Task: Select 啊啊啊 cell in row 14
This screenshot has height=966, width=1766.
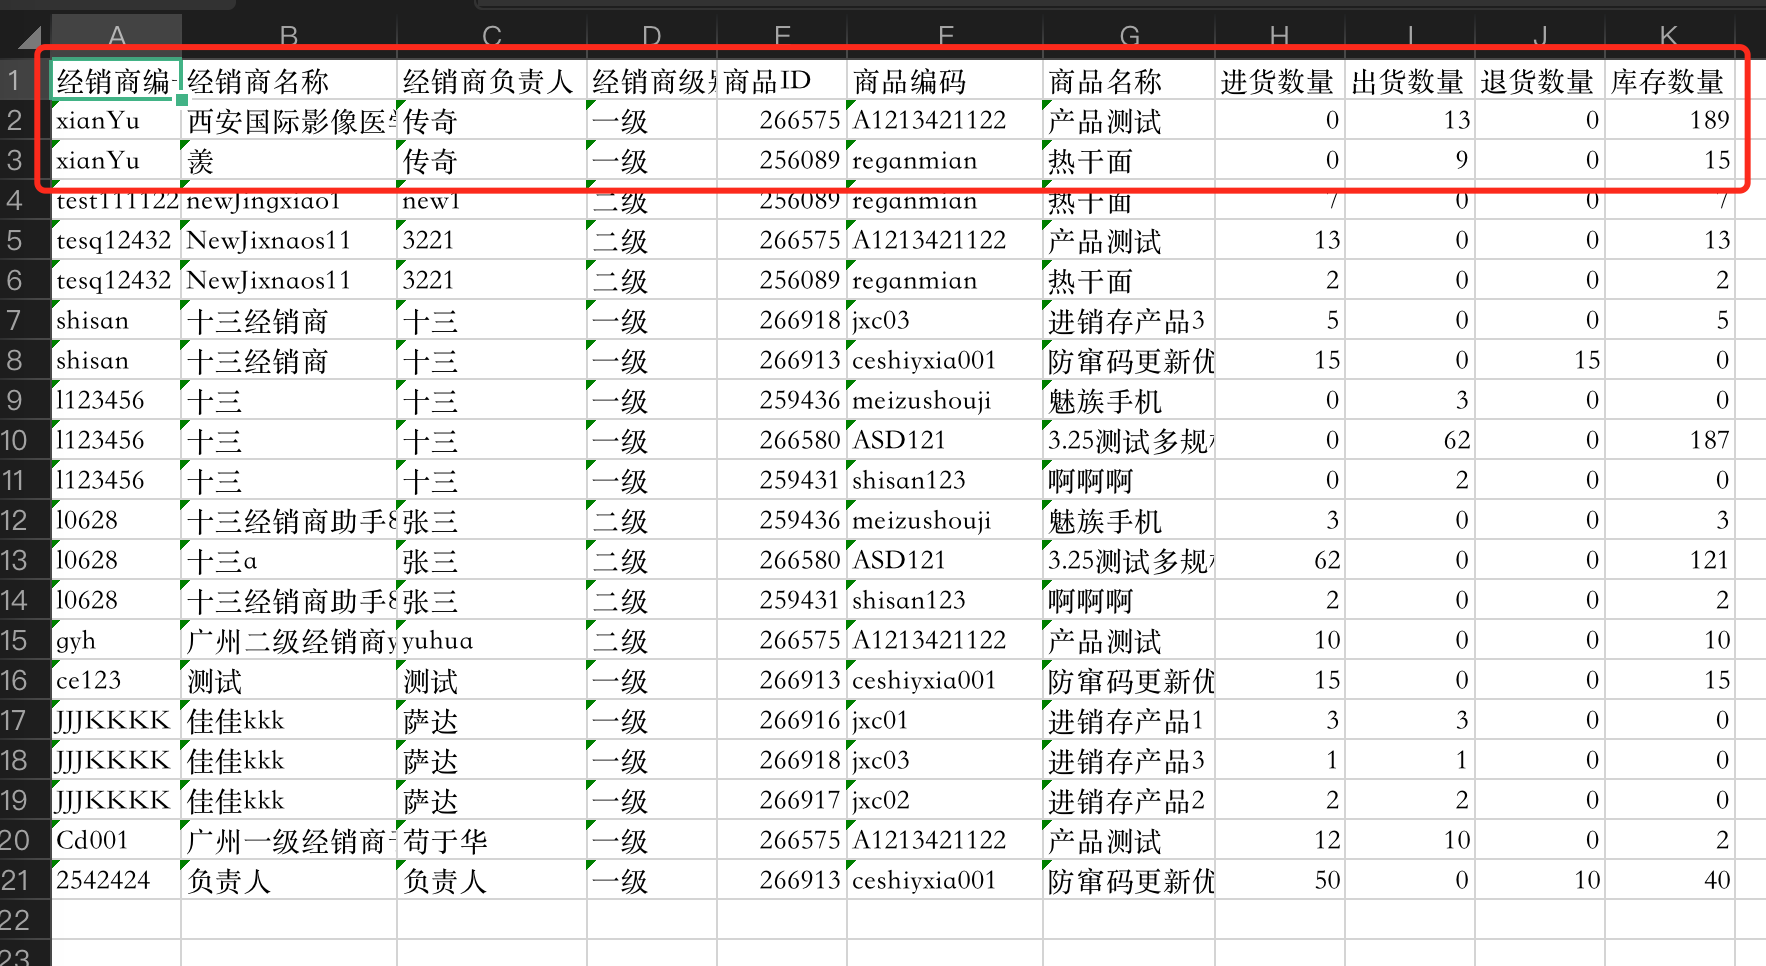Action: 1129,600
